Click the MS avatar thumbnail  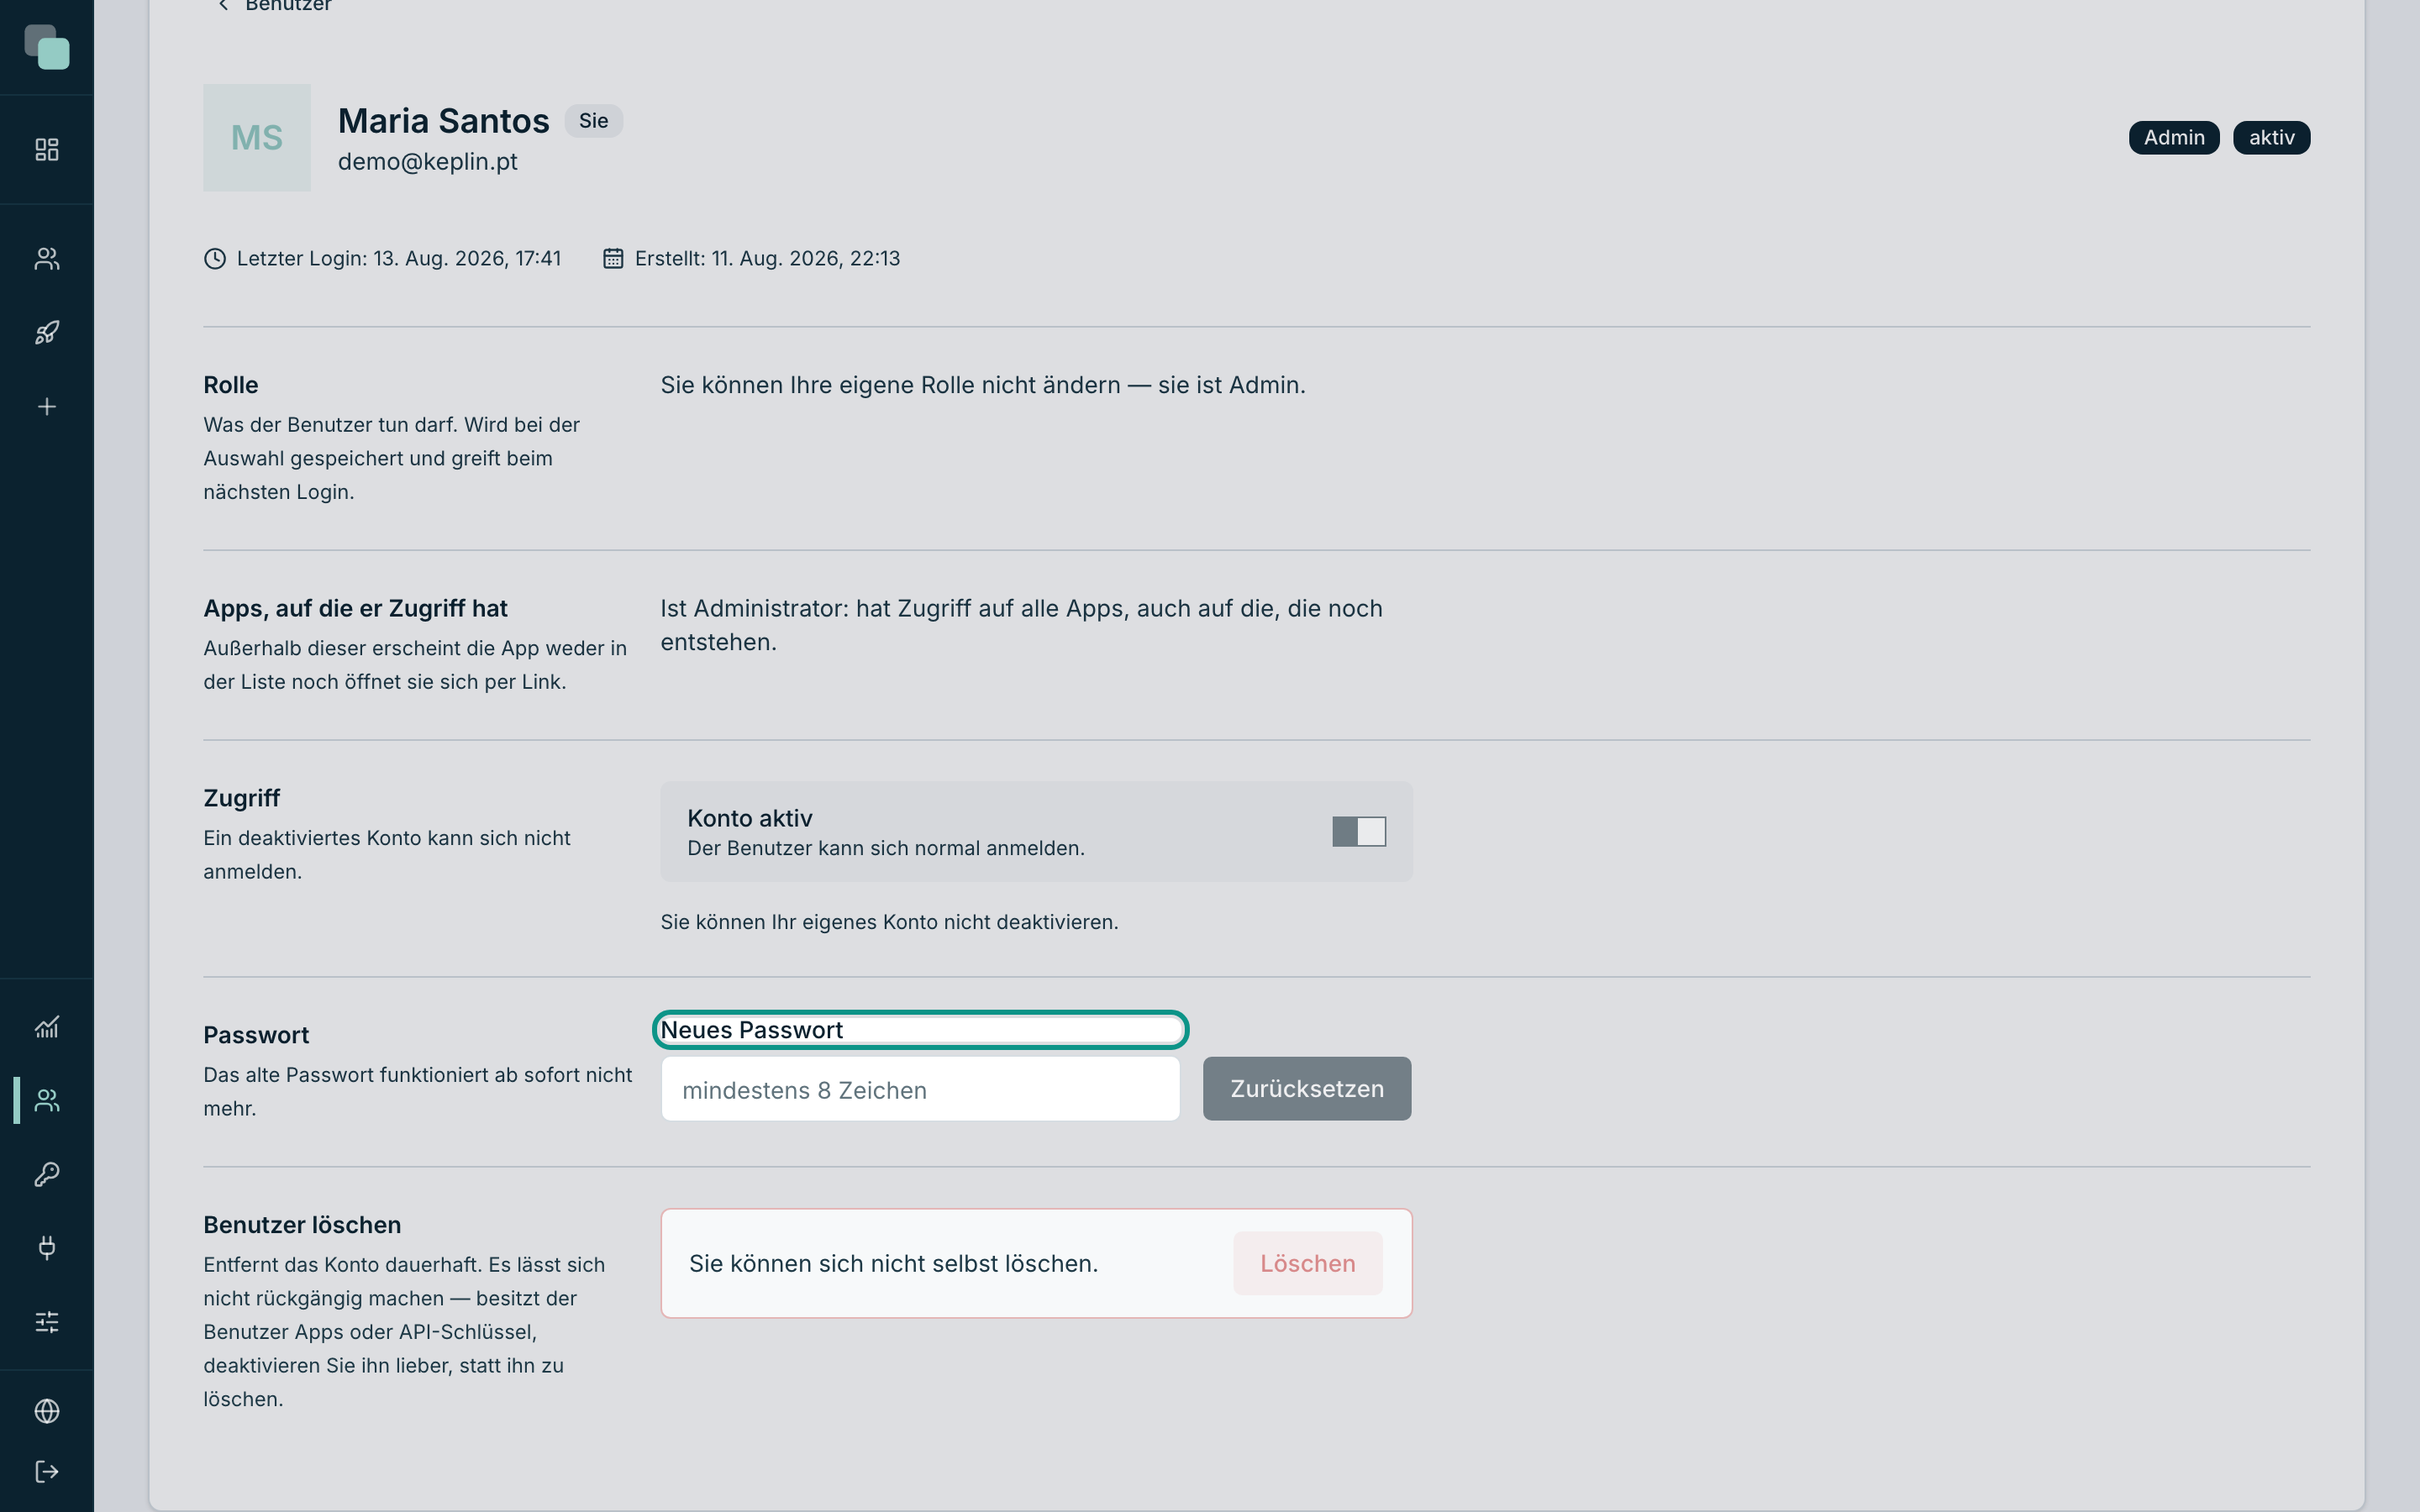[257, 138]
